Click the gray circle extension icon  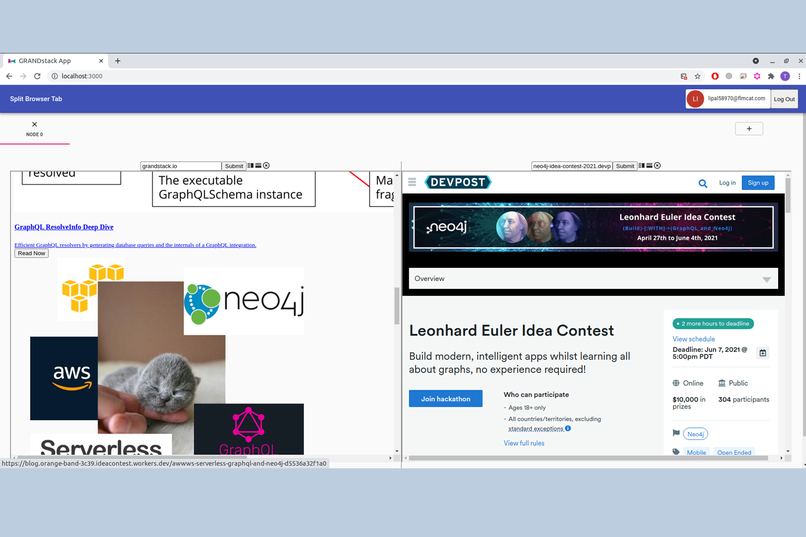(728, 76)
